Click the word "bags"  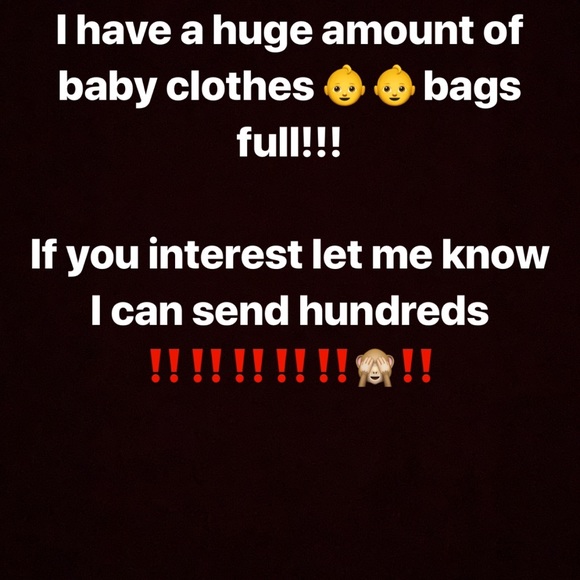pos(472,89)
